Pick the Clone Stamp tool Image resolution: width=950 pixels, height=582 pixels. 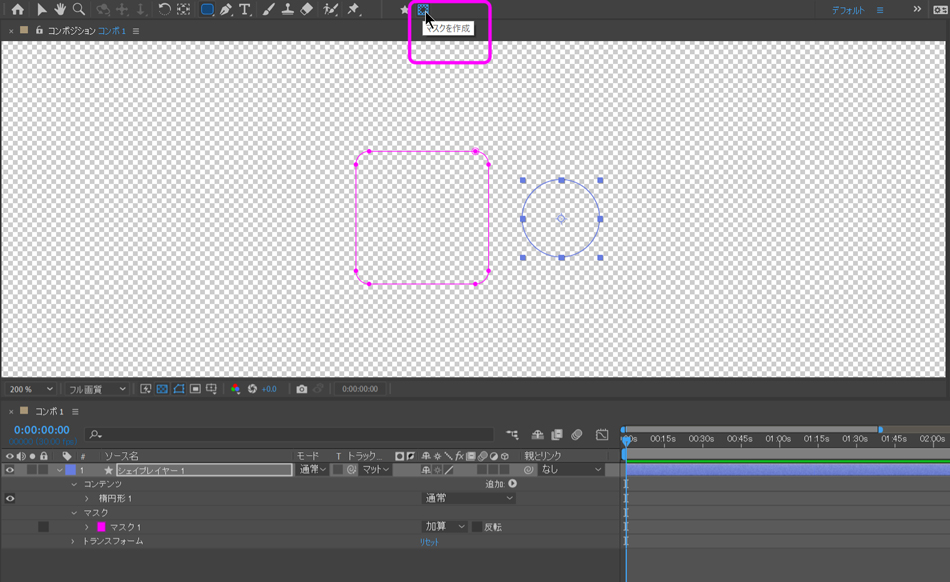287,10
